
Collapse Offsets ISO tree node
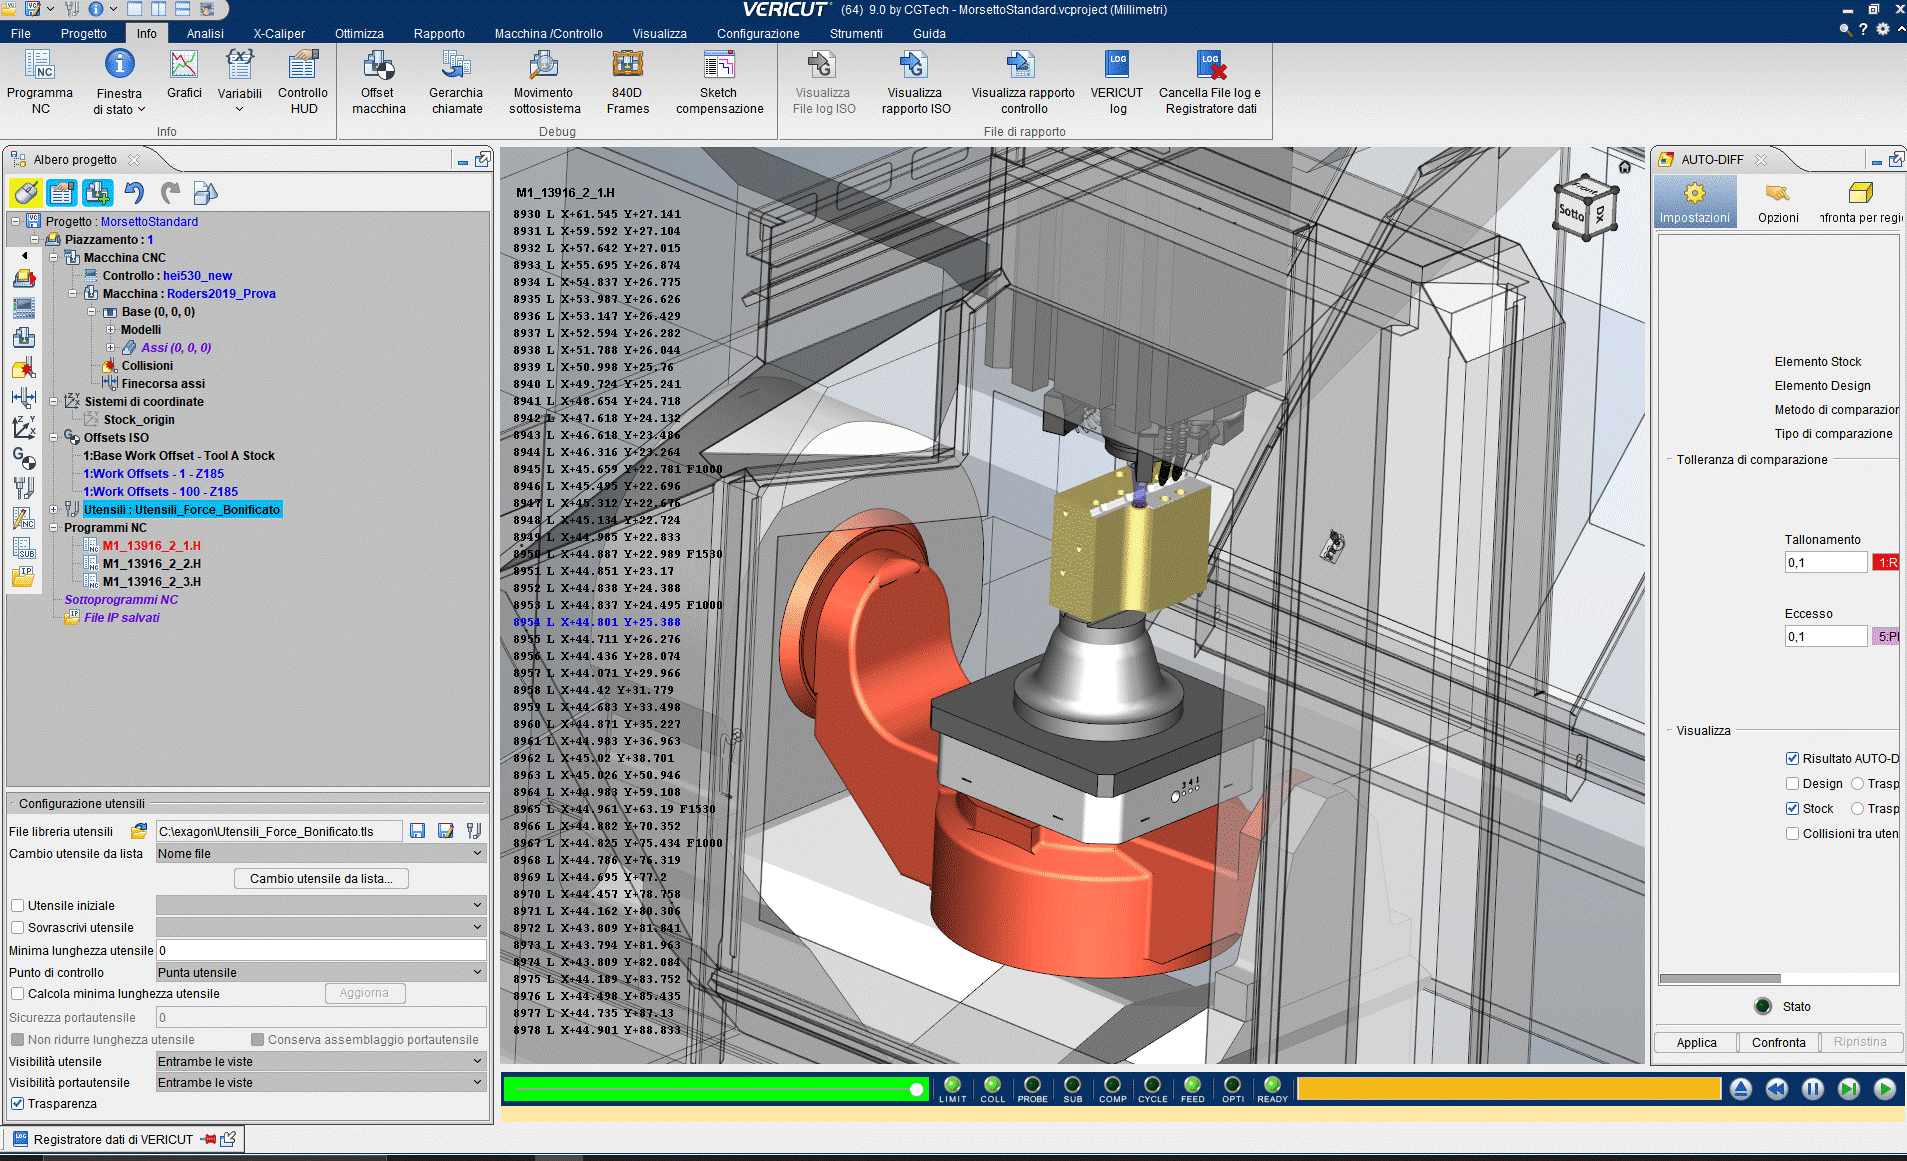[x=53, y=438]
